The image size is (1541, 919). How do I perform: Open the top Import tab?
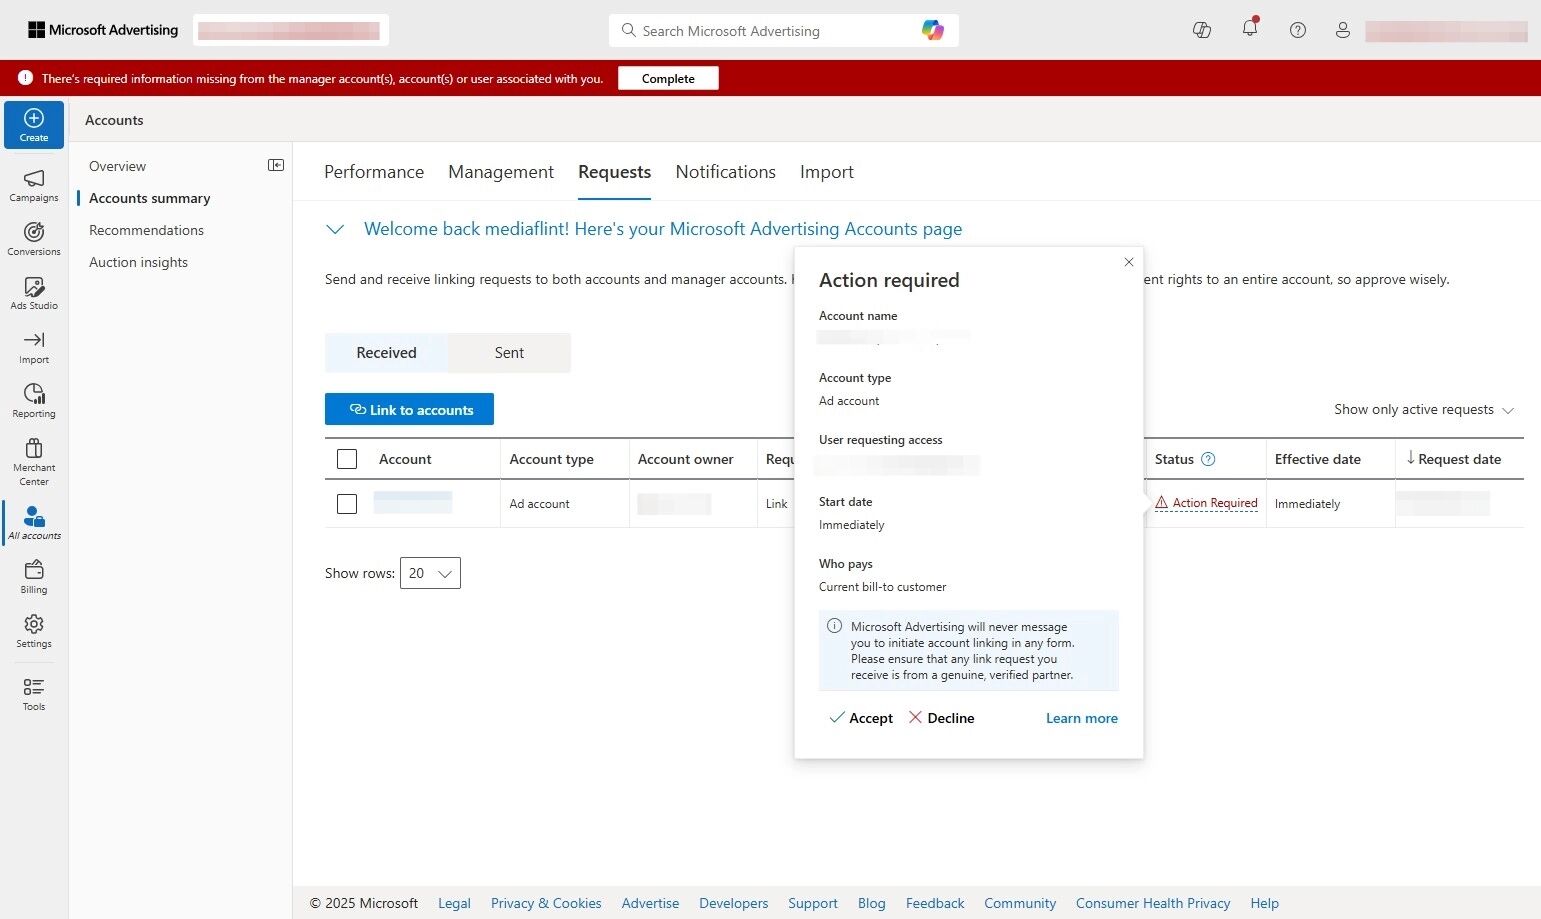[x=827, y=172]
